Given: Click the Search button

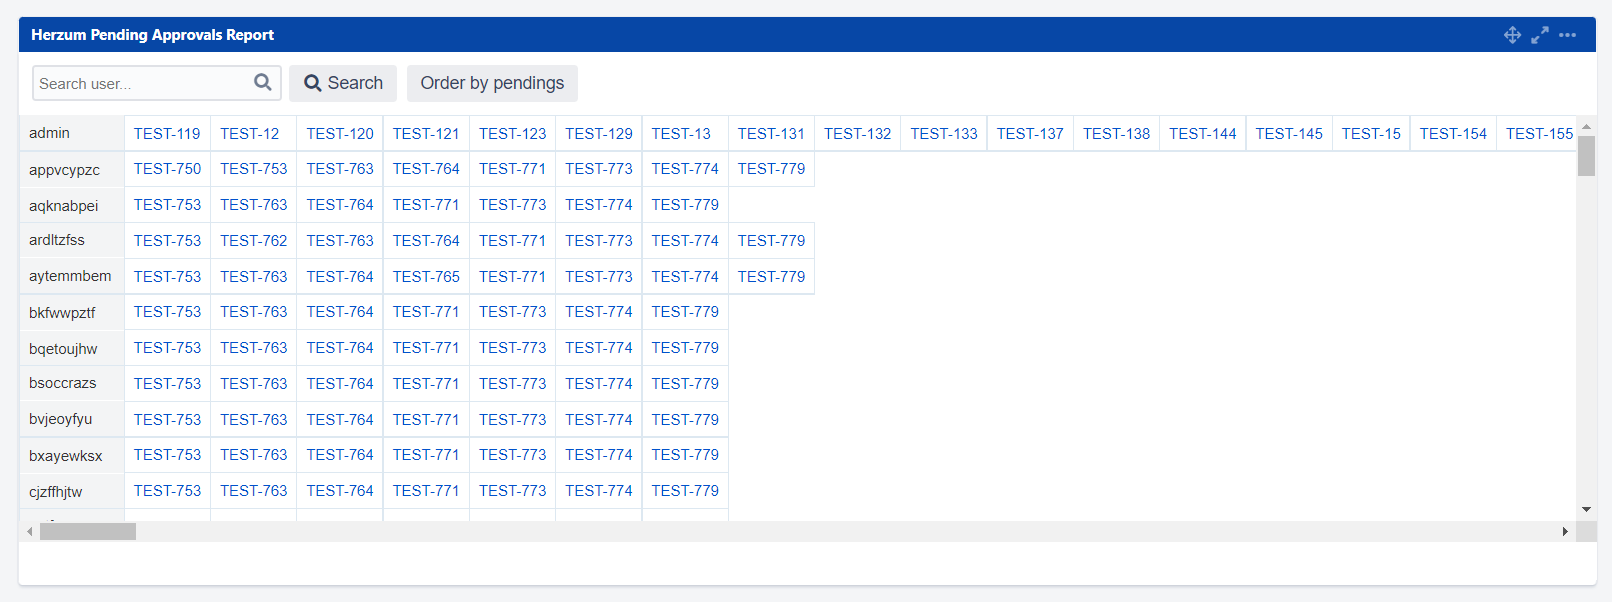Looking at the screenshot, I should click(343, 83).
